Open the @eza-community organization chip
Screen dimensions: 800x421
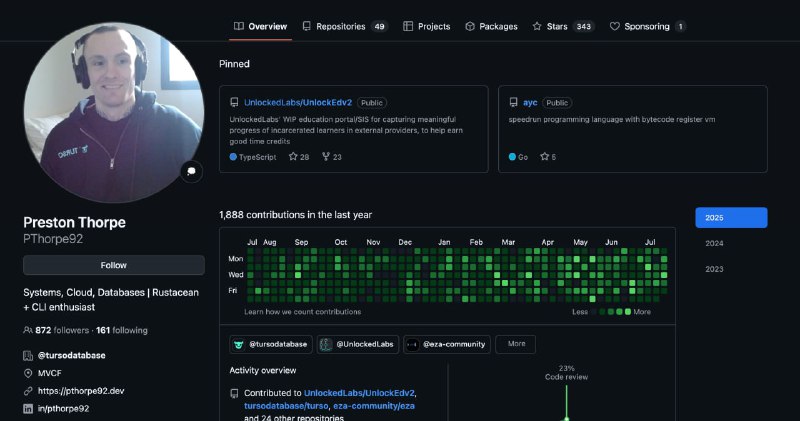click(x=446, y=344)
